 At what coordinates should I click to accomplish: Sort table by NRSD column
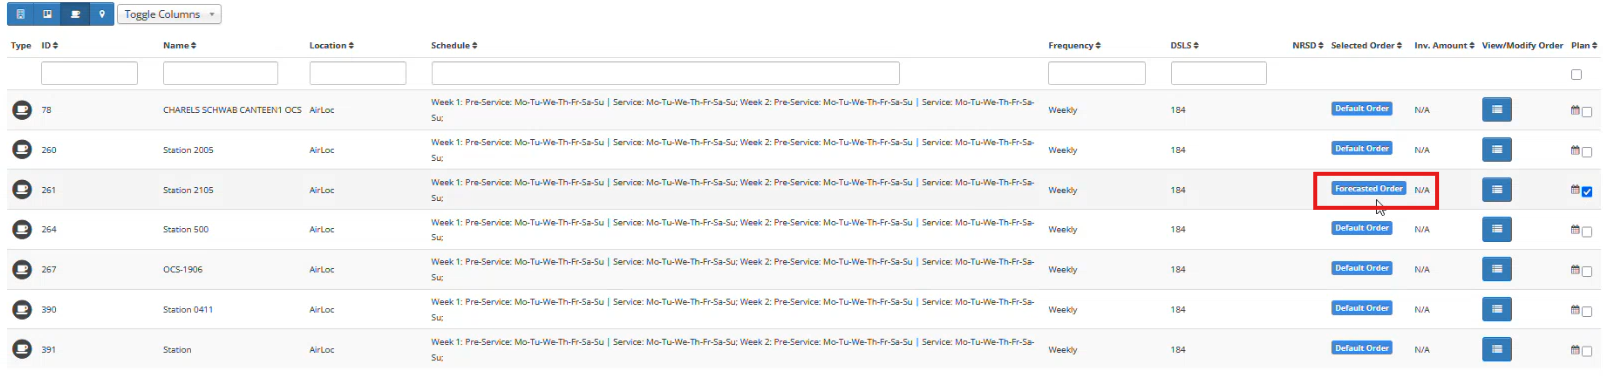pos(1308,45)
